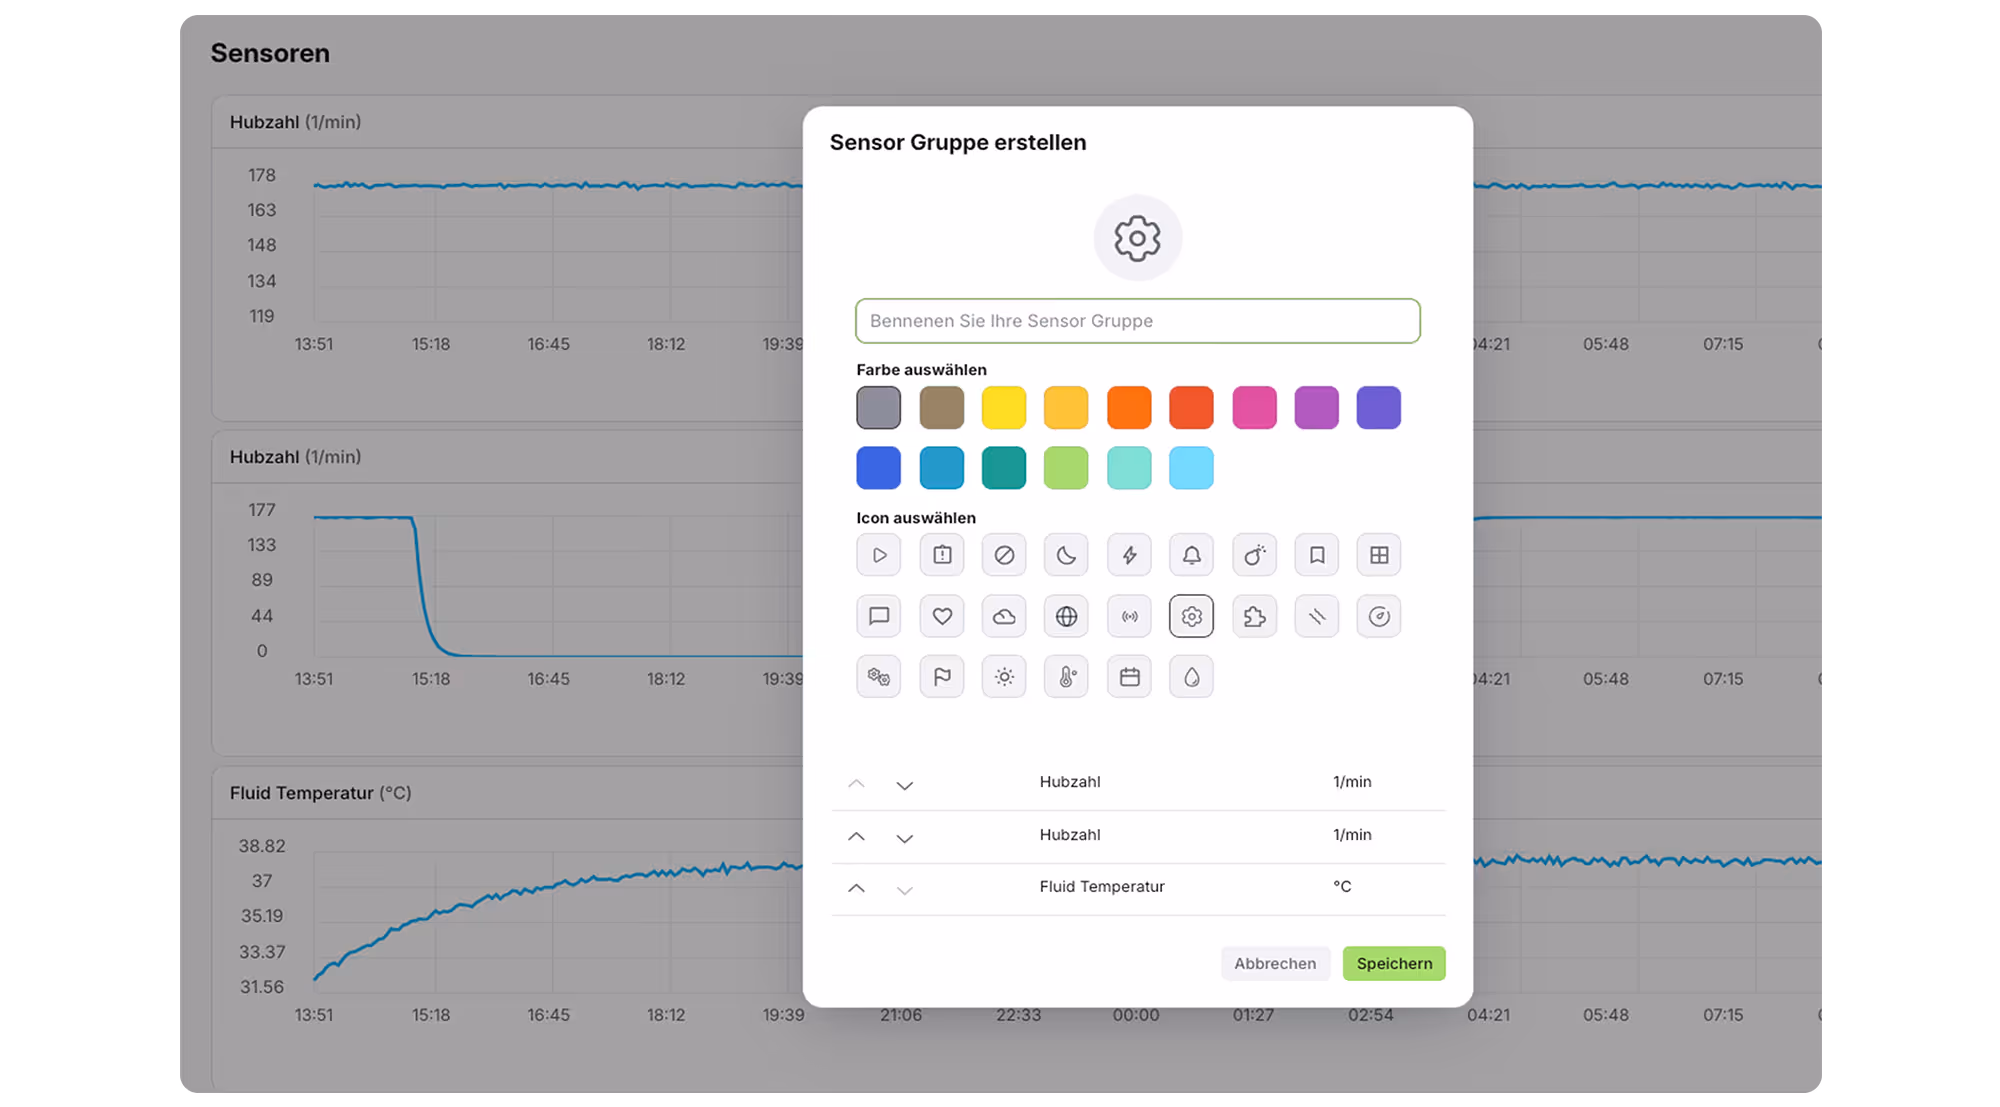The width and height of the screenshot is (2000, 1107).
Task: Click the Sensoren page heading
Action: (x=270, y=53)
